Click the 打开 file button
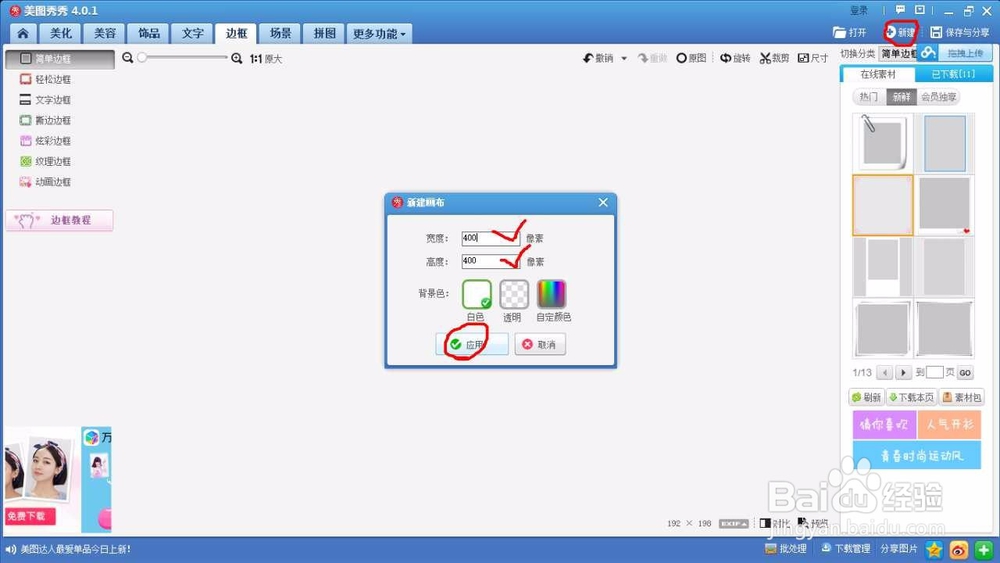 point(849,33)
